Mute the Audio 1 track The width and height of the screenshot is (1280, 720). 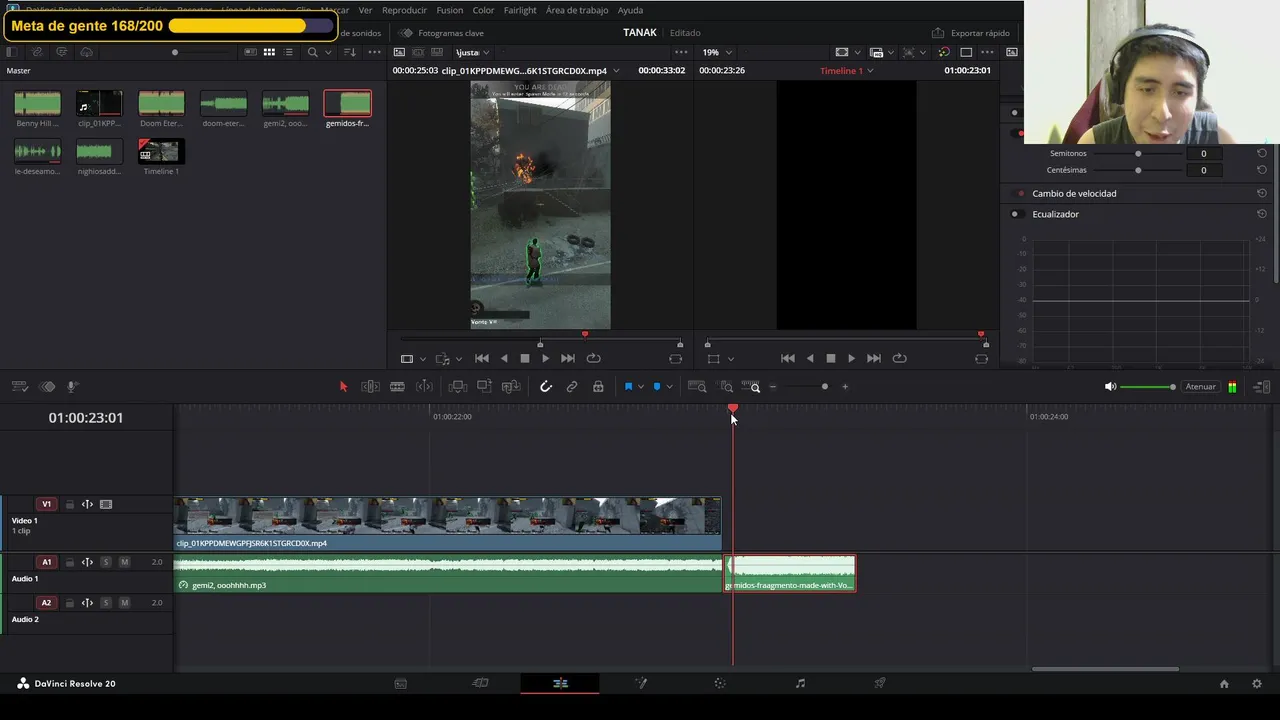(124, 562)
